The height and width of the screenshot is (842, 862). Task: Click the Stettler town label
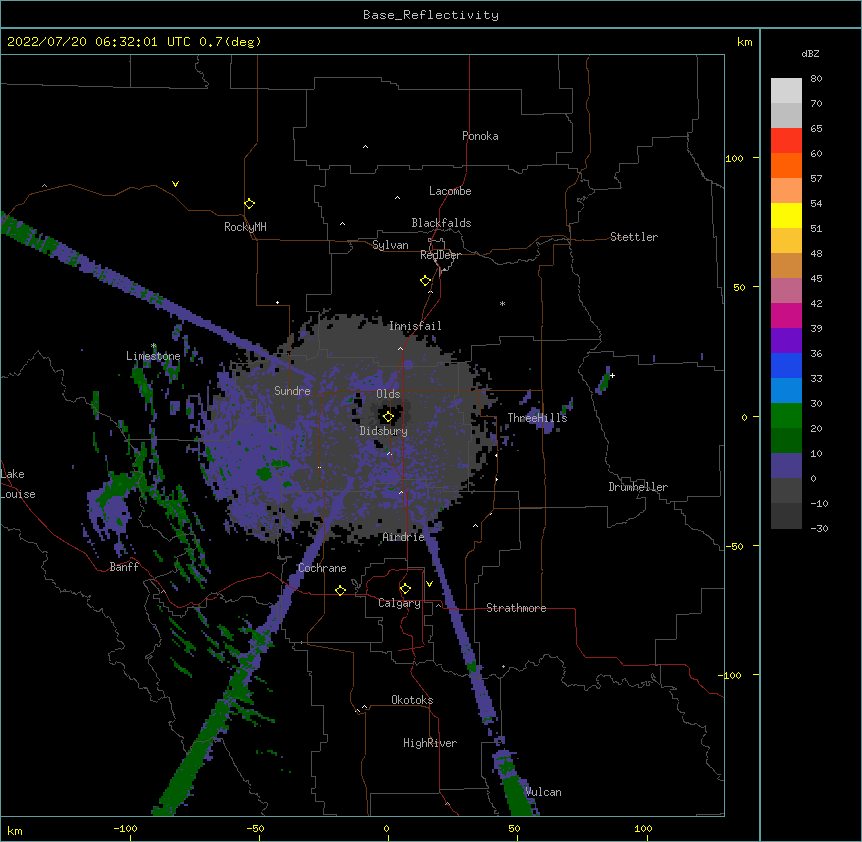[x=634, y=237]
